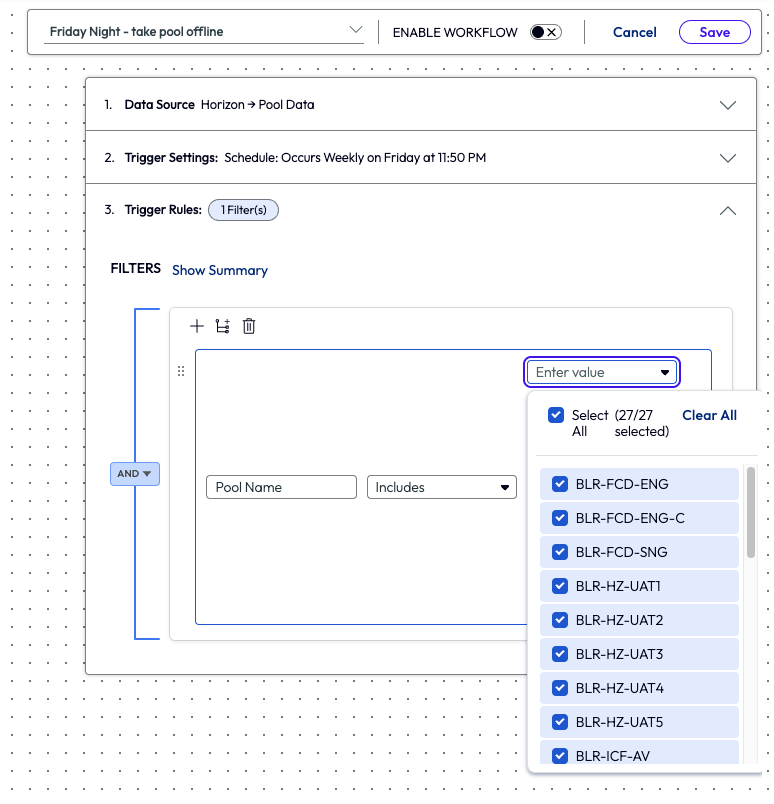Uncheck the BLR-FCD-ENG pool checkbox

pyautogui.click(x=560, y=485)
